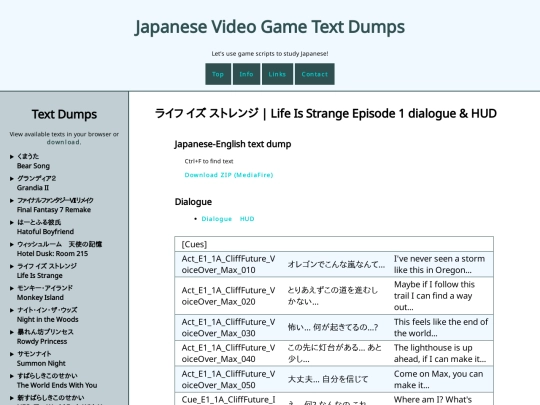This screenshot has width=540, height=405.
Task: Expand the Monkey Island disclosure triangle
Action: 12,288
